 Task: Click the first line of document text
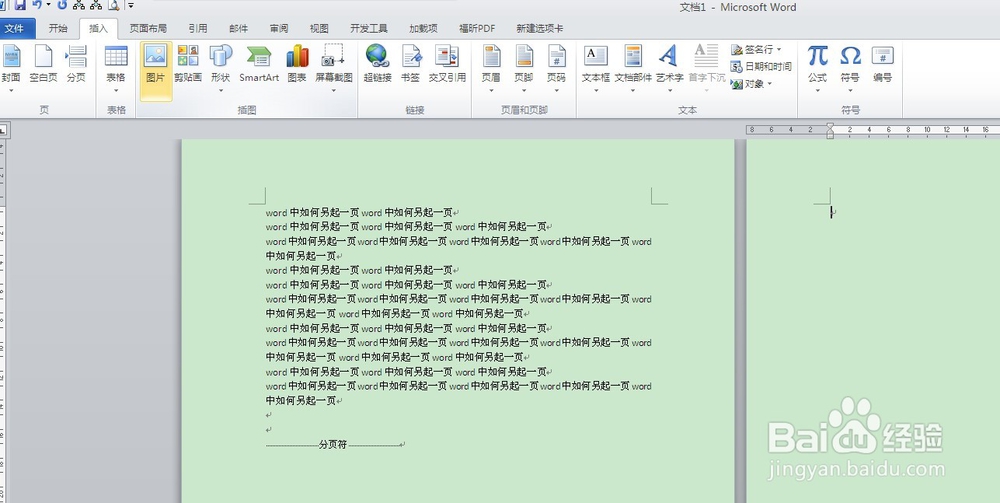pyautogui.click(x=362, y=213)
